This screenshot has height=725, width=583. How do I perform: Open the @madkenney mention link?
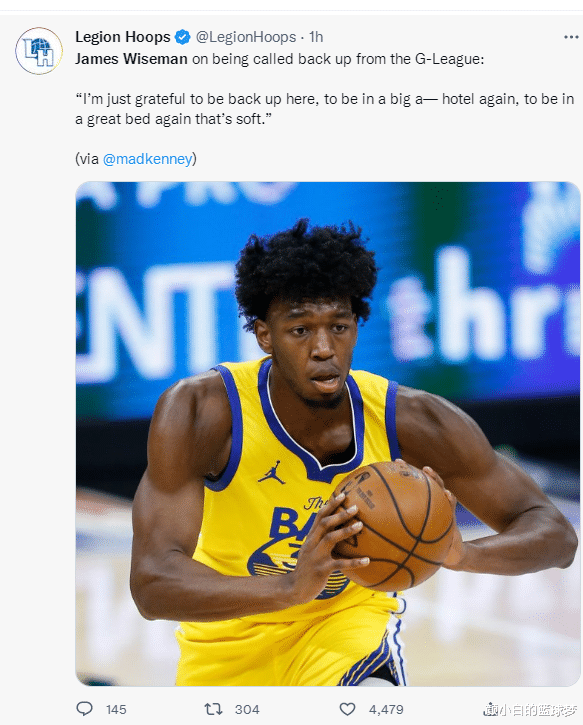point(147,159)
